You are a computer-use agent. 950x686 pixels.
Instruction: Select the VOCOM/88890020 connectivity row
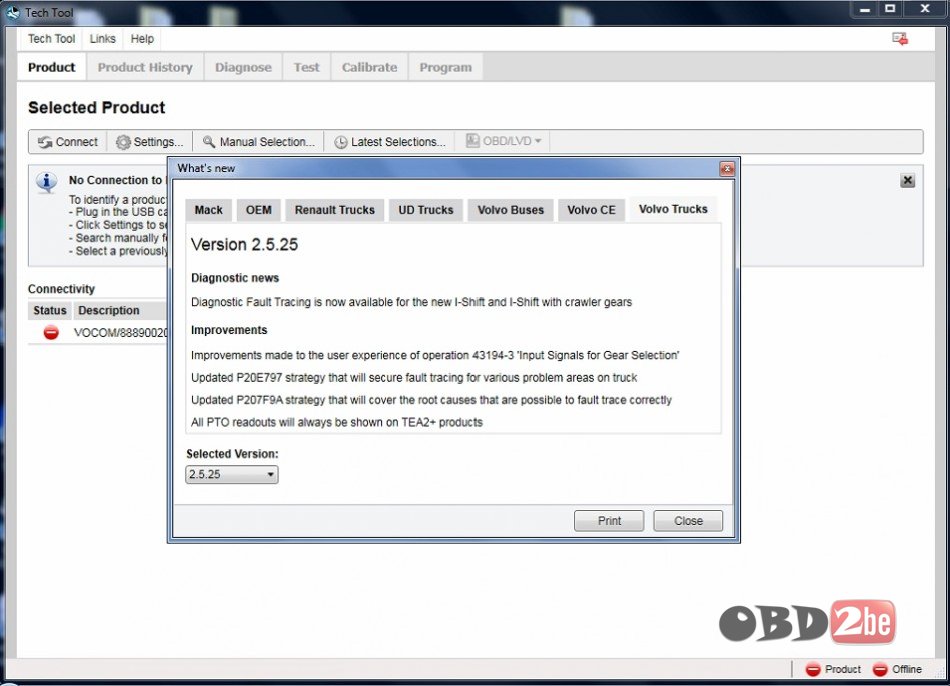[98, 333]
